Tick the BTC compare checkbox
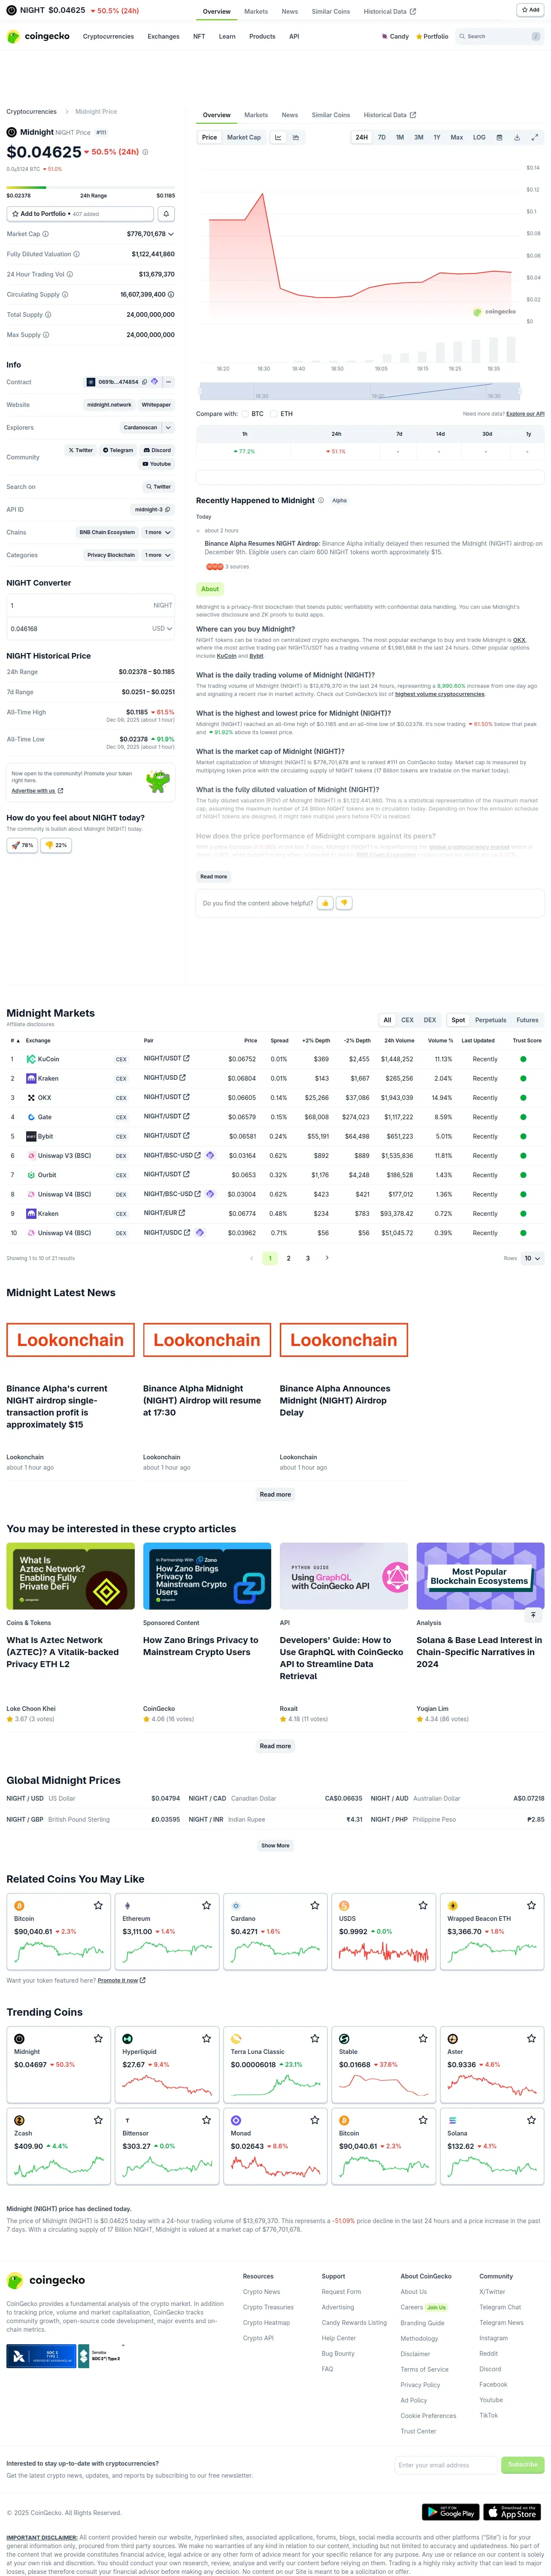This screenshot has height=2576, width=551. tap(244, 414)
